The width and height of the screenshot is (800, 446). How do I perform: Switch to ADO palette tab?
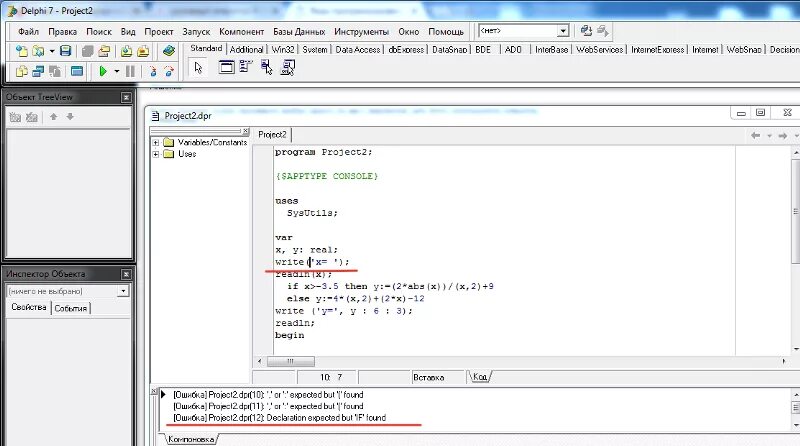click(513, 49)
